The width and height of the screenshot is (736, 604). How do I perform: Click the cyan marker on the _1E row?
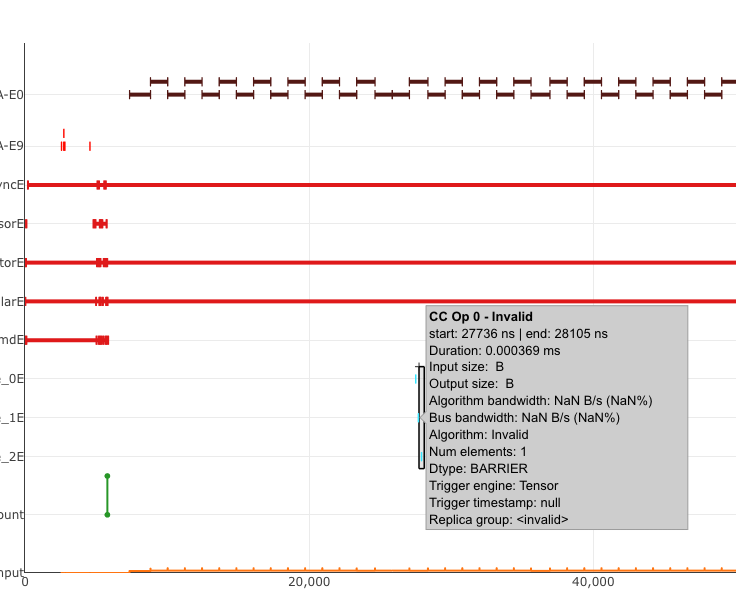(420, 417)
